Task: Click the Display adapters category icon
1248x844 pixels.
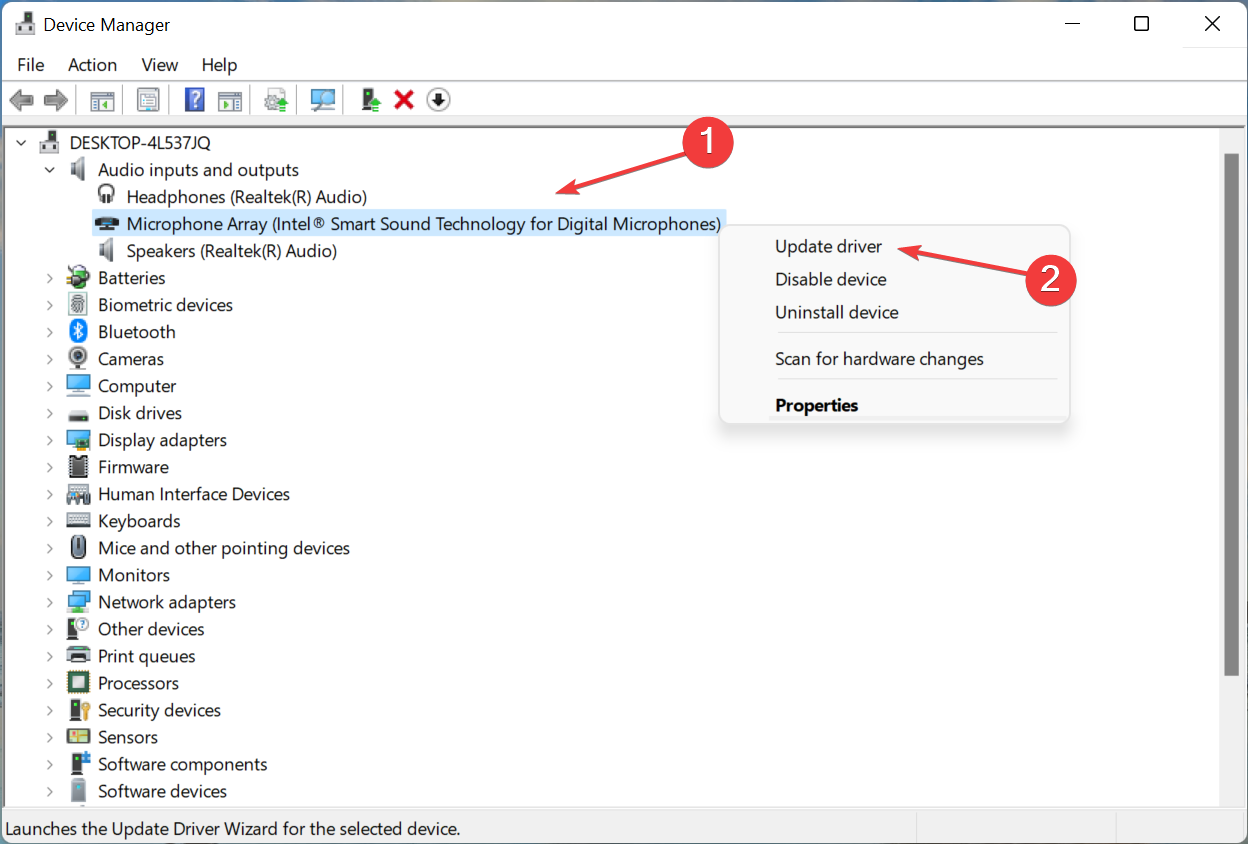Action: (x=78, y=440)
